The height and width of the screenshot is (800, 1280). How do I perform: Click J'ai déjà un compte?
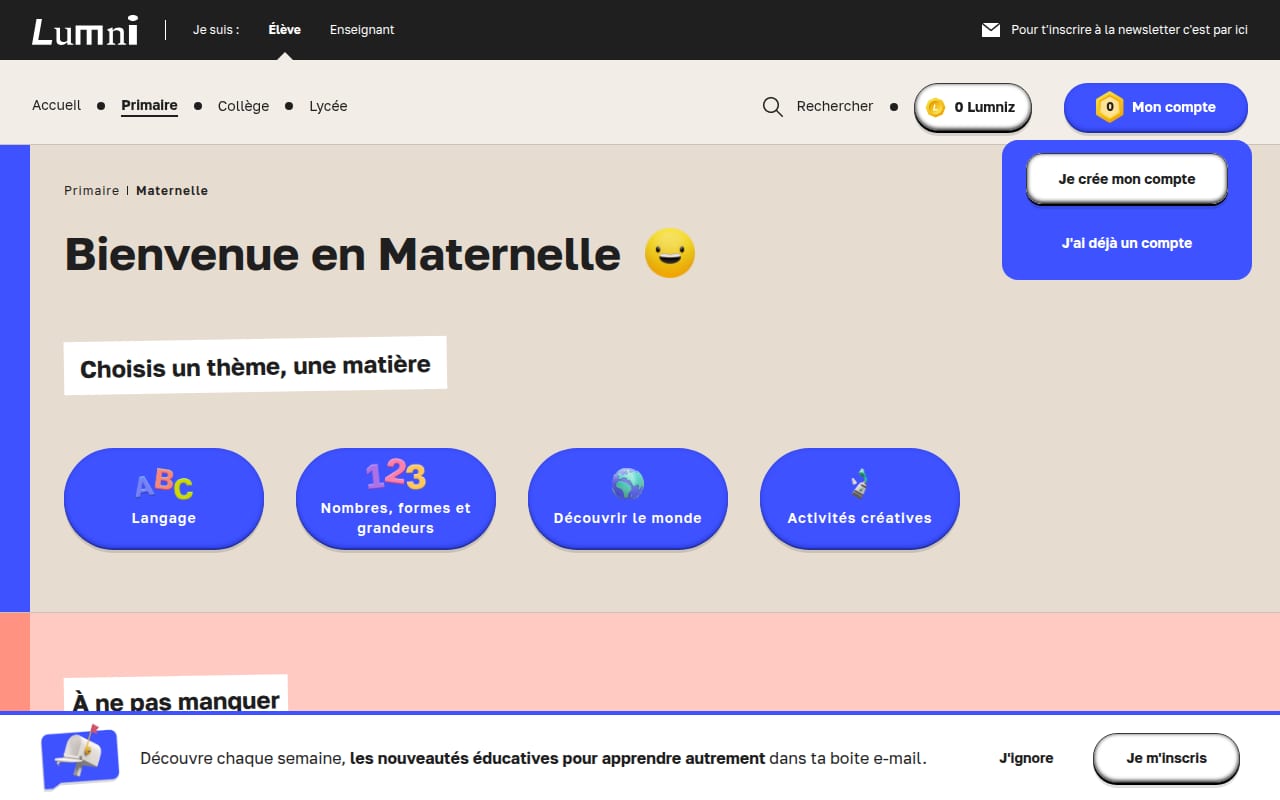coord(1127,243)
